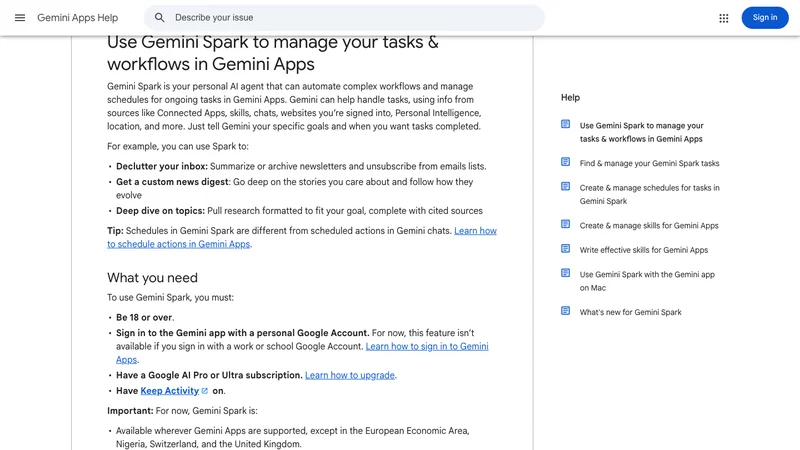Open 'Create & manage skills for Gemini Apps'
The height and width of the screenshot is (450, 800).
click(649, 226)
